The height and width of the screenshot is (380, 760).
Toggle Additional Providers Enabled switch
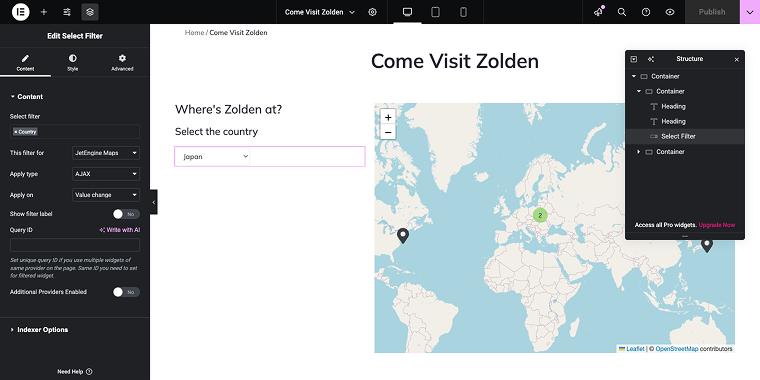click(x=126, y=292)
